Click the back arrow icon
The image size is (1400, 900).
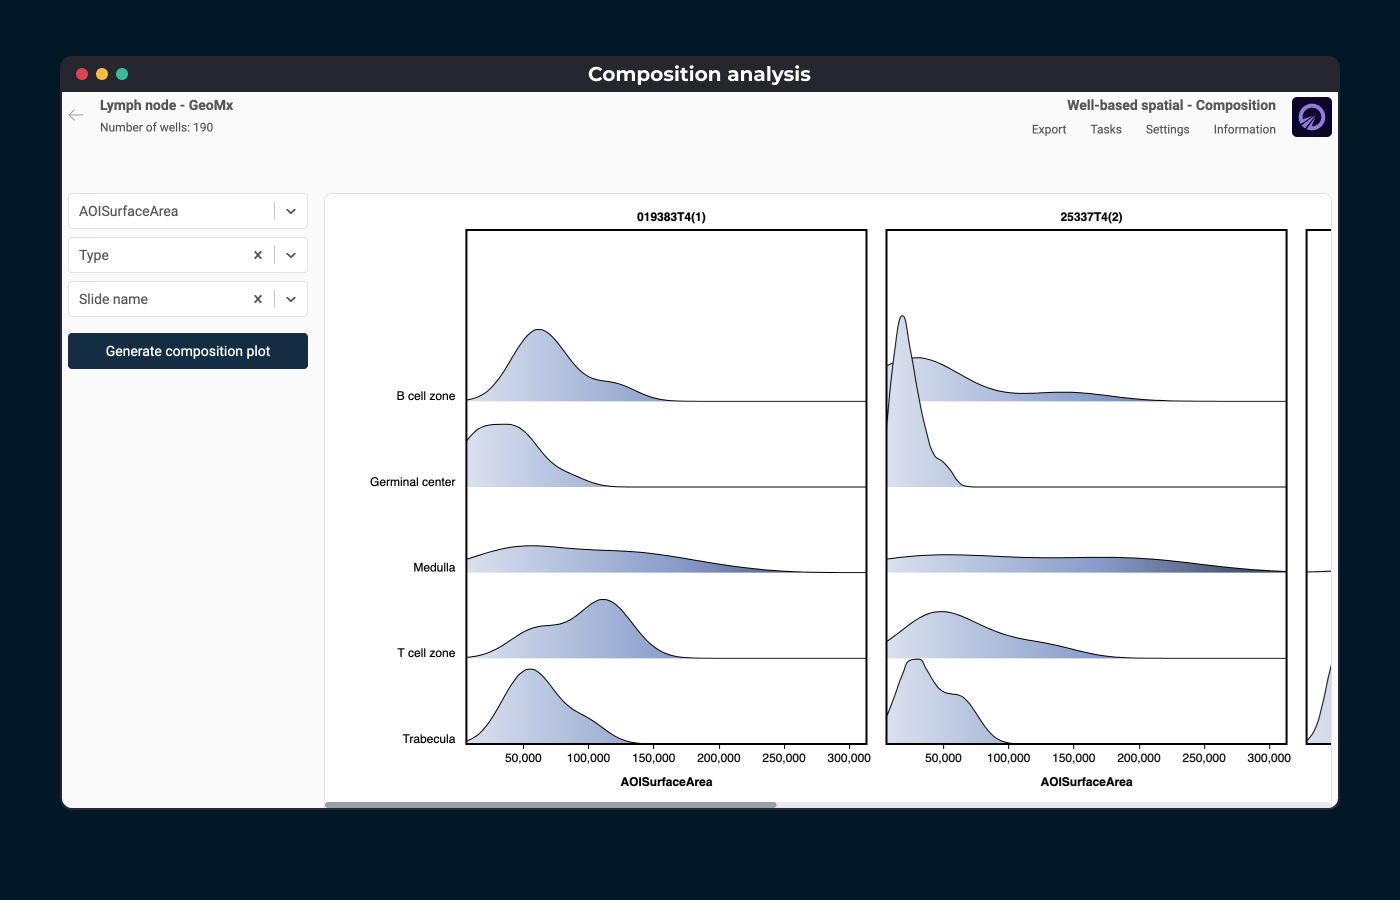point(76,115)
